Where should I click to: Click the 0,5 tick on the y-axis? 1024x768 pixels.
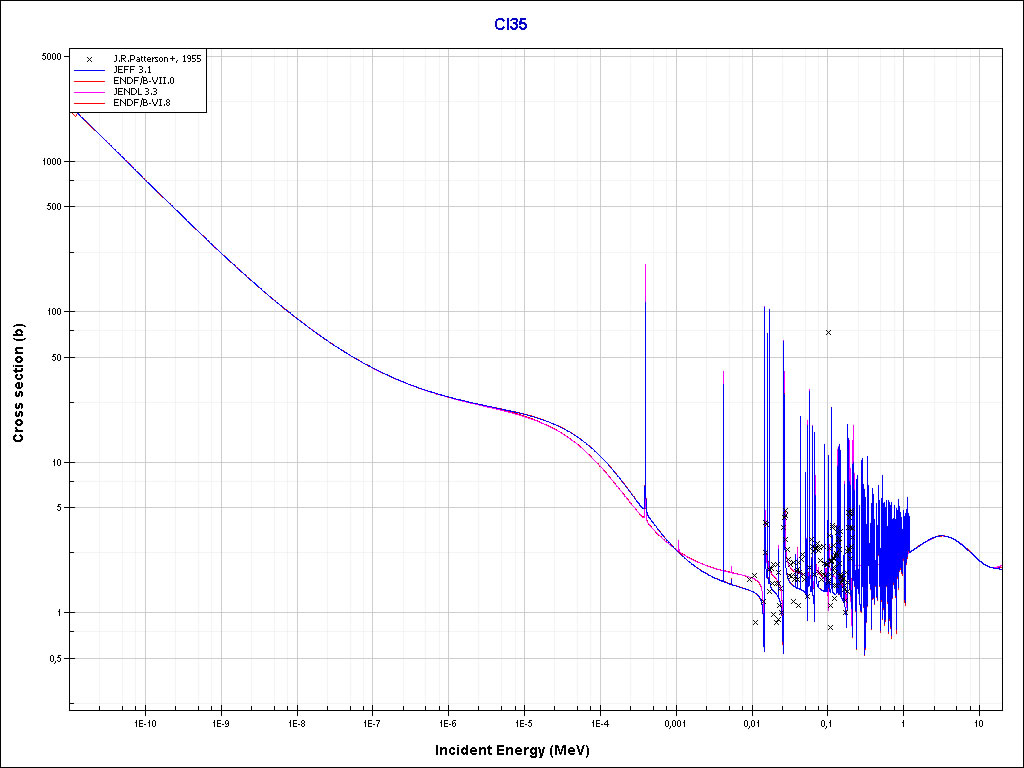[x=54, y=658]
